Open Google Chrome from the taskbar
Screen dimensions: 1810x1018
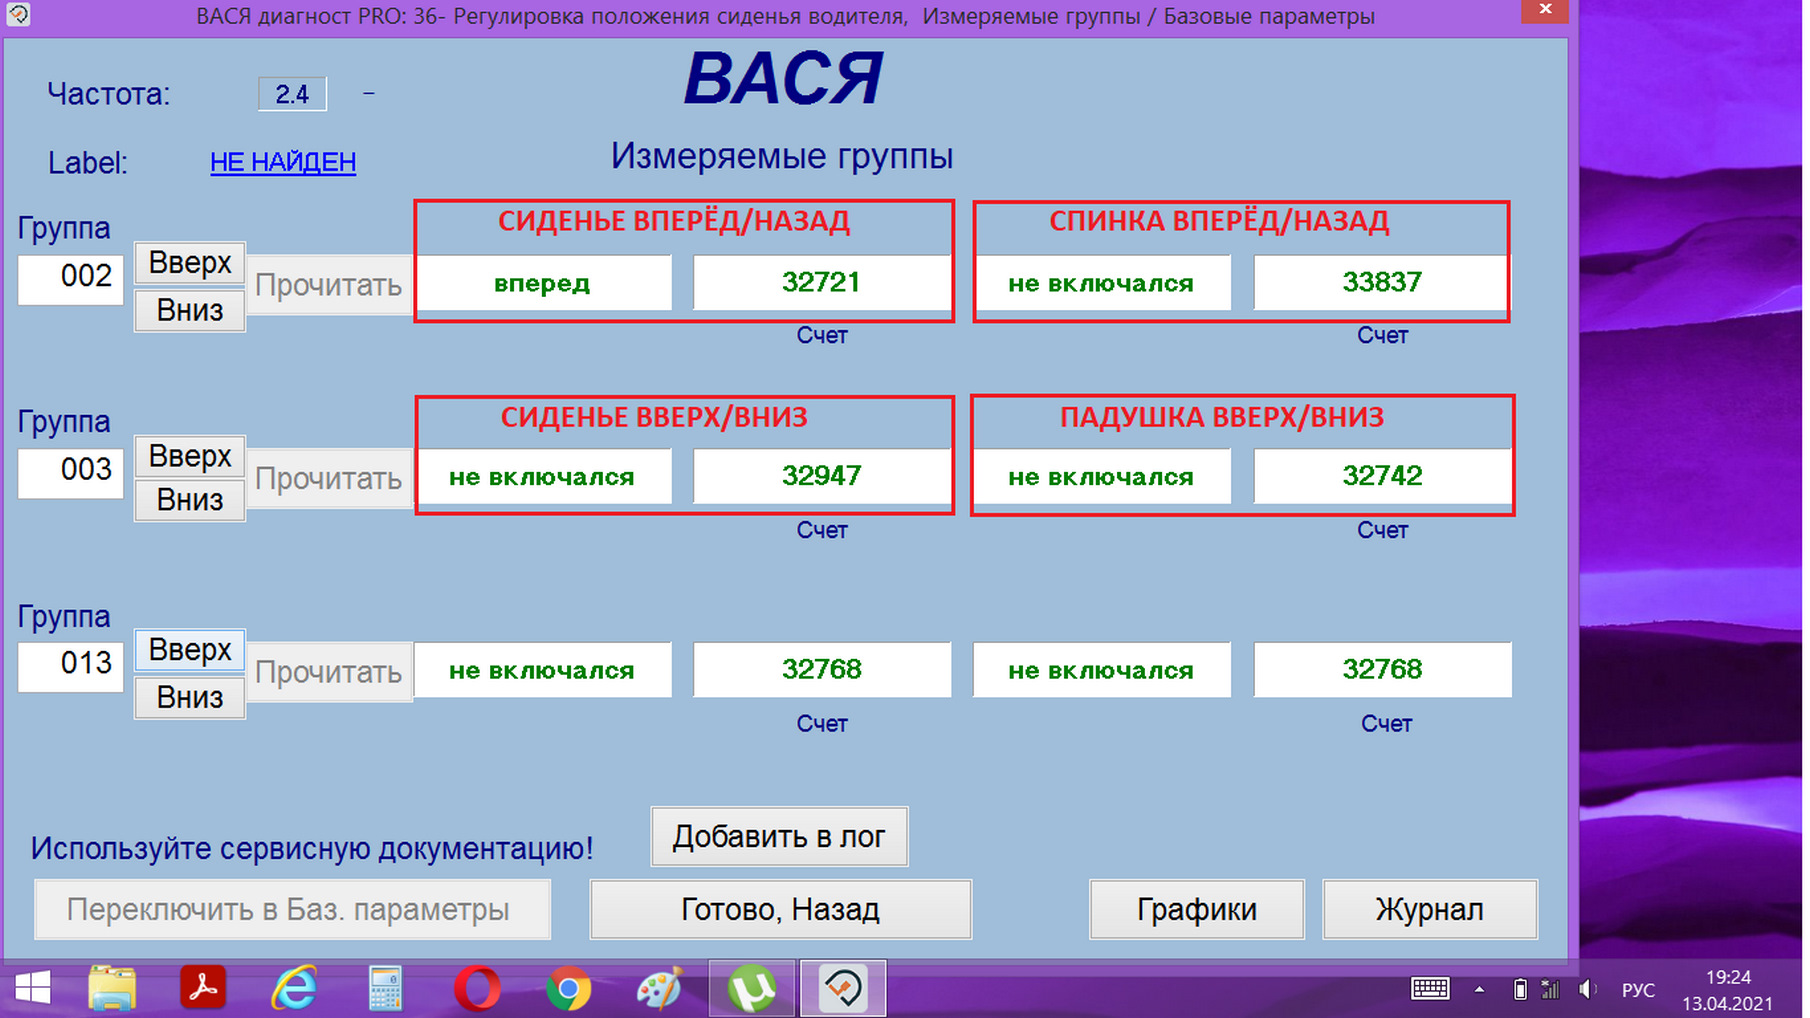[x=568, y=990]
